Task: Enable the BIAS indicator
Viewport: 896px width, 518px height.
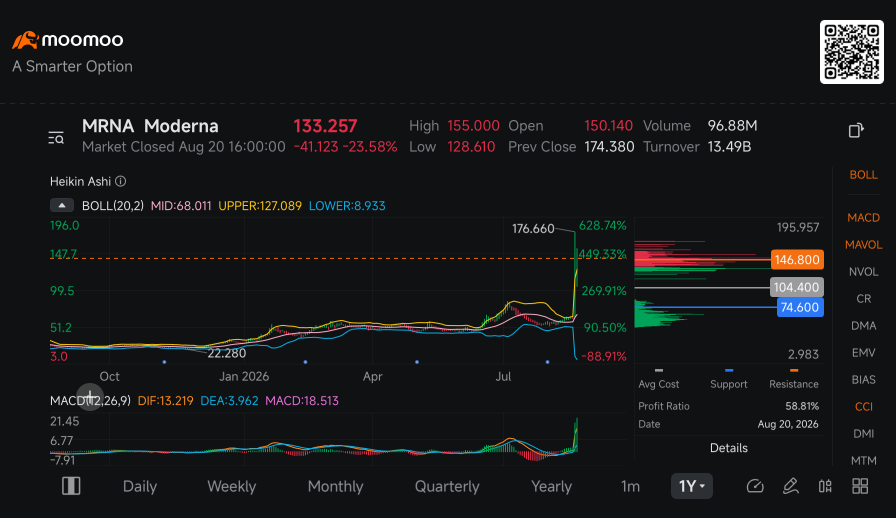Action: click(863, 379)
